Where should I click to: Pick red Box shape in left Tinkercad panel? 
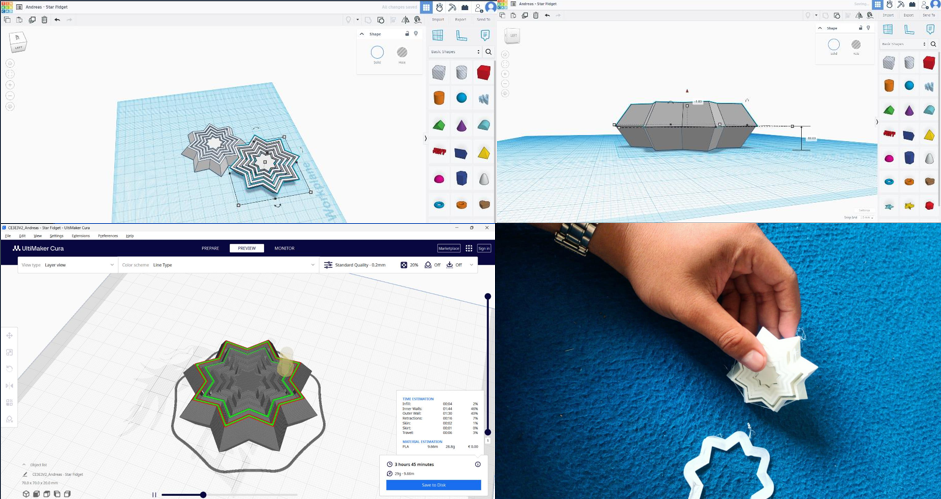point(483,73)
